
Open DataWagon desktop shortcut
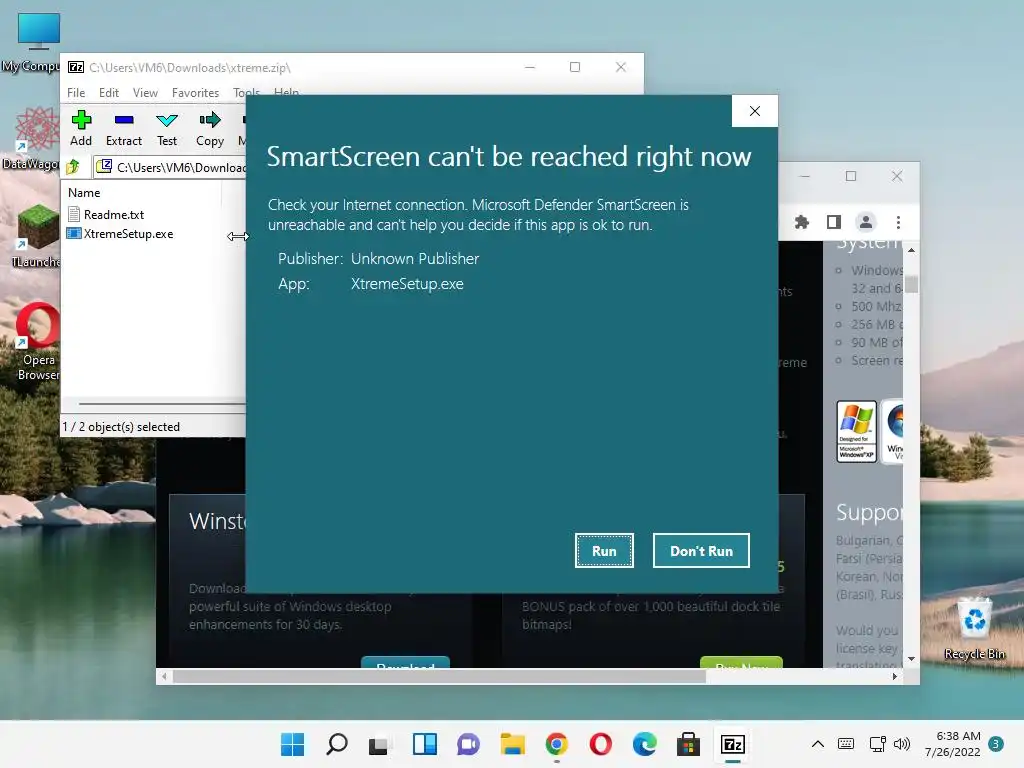pos(36,138)
